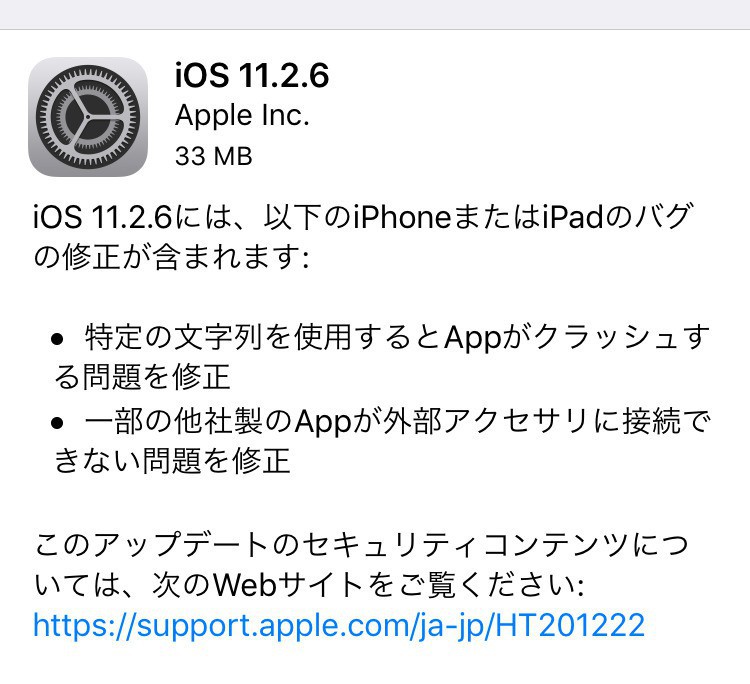This screenshot has height=684, width=750.
Task: Click the center hub of gear icon
Action: point(88,117)
